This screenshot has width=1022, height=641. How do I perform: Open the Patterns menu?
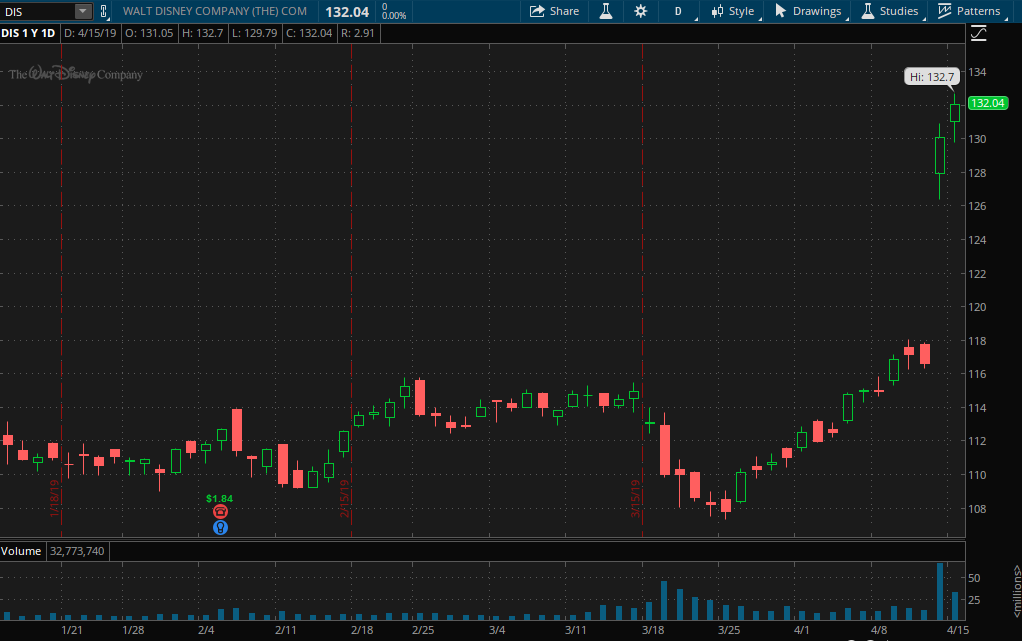coord(969,11)
